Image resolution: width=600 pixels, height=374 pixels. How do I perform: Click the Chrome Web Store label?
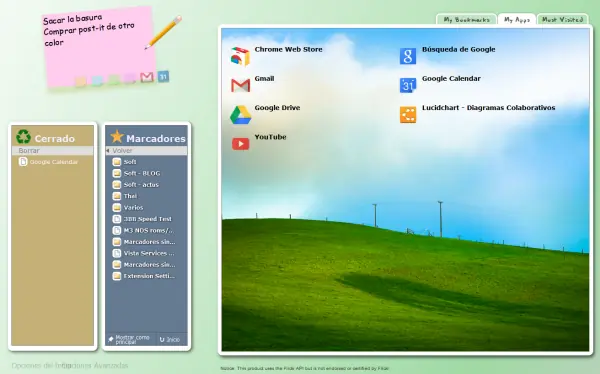pyautogui.click(x=289, y=49)
